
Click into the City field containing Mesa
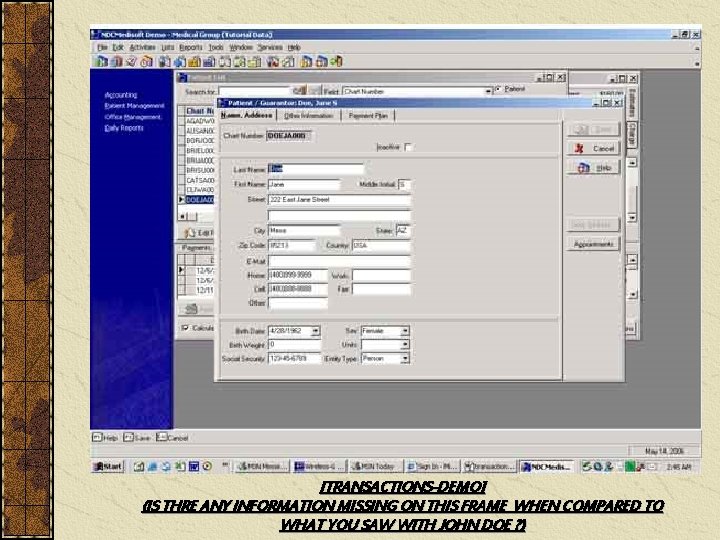tap(304, 231)
